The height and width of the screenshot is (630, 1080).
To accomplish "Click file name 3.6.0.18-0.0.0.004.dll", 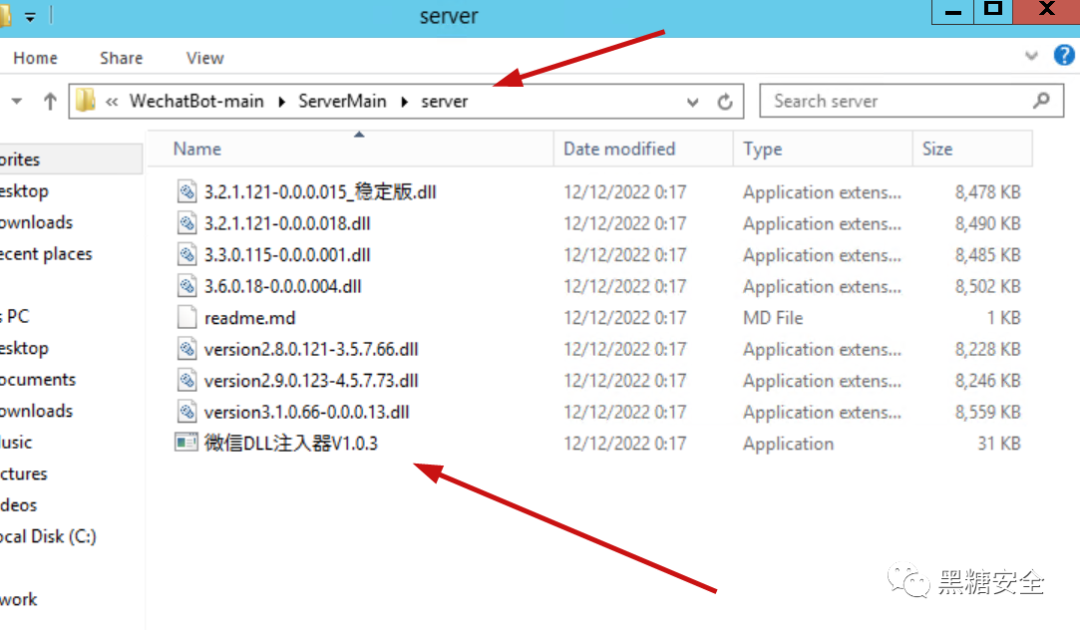I will click(x=282, y=286).
